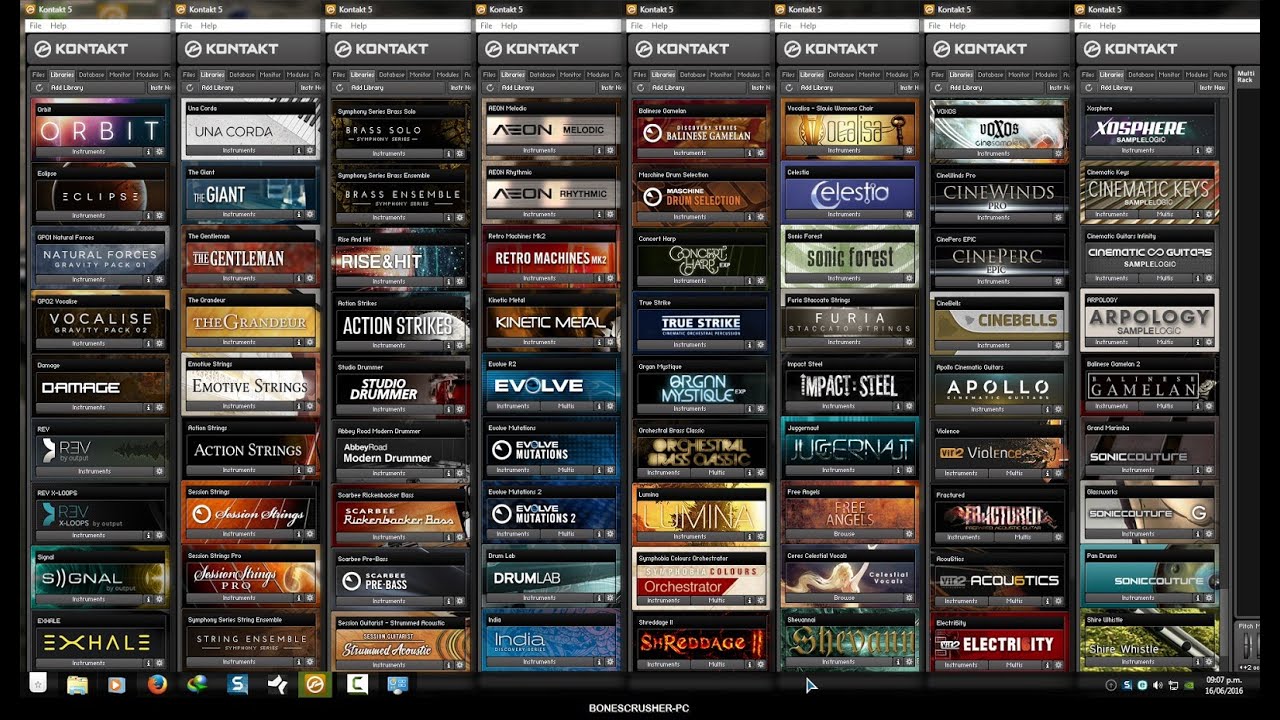Image resolution: width=1280 pixels, height=720 pixels.
Task: Open gear options on the Sonic Forest library
Action: coord(909,278)
